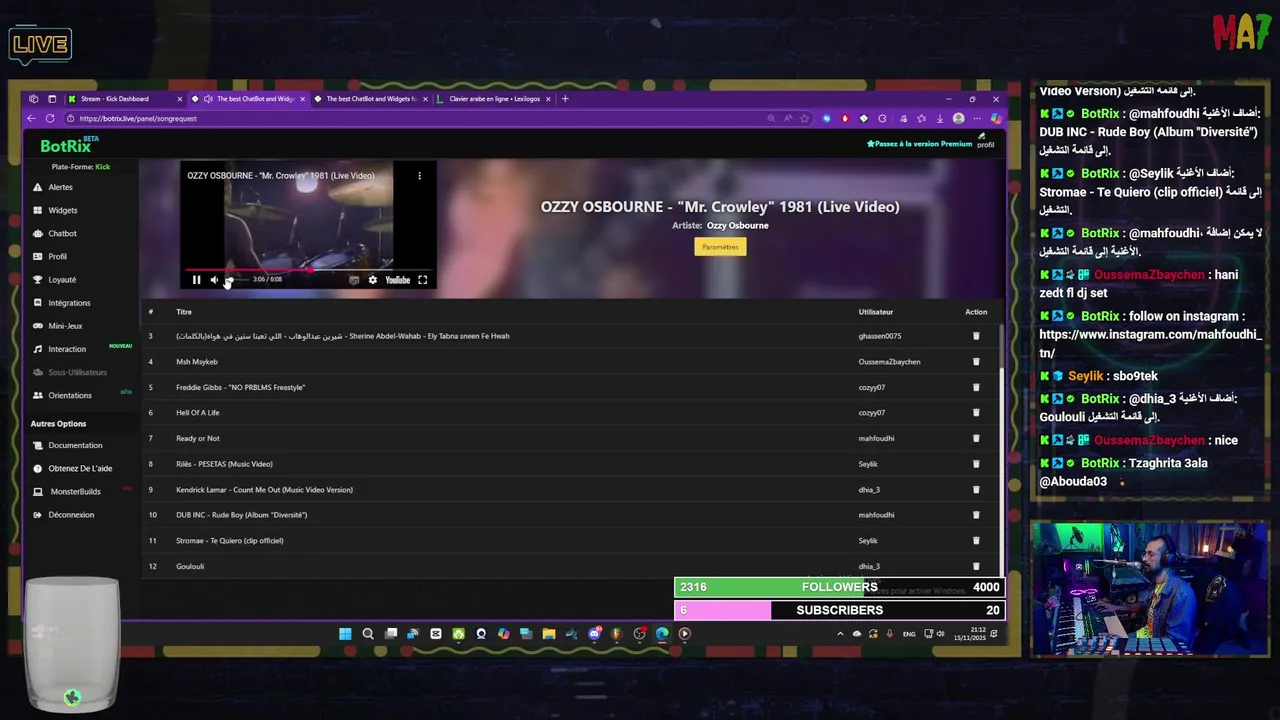Delete the Goulouli song
1280x720 pixels.
click(x=976, y=566)
